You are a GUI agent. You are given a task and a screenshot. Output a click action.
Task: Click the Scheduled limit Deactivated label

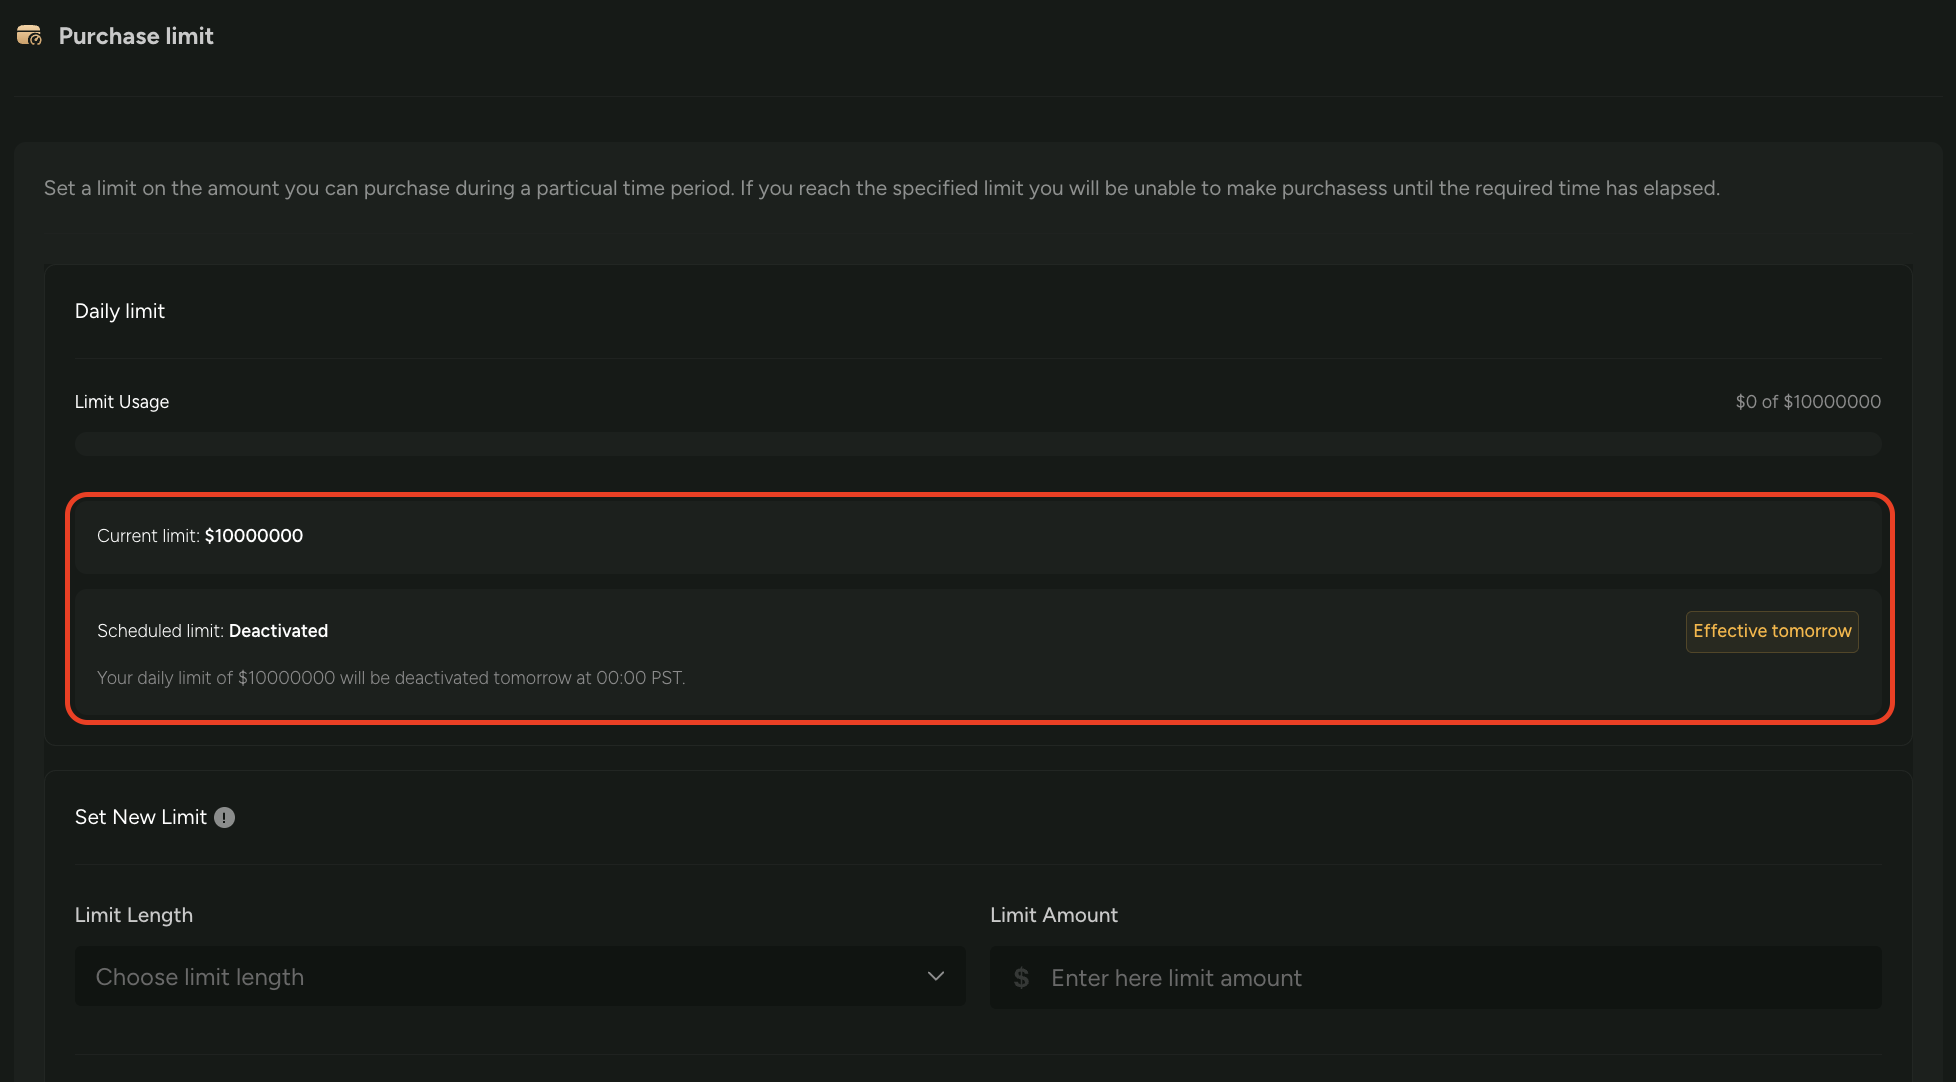tap(212, 631)
